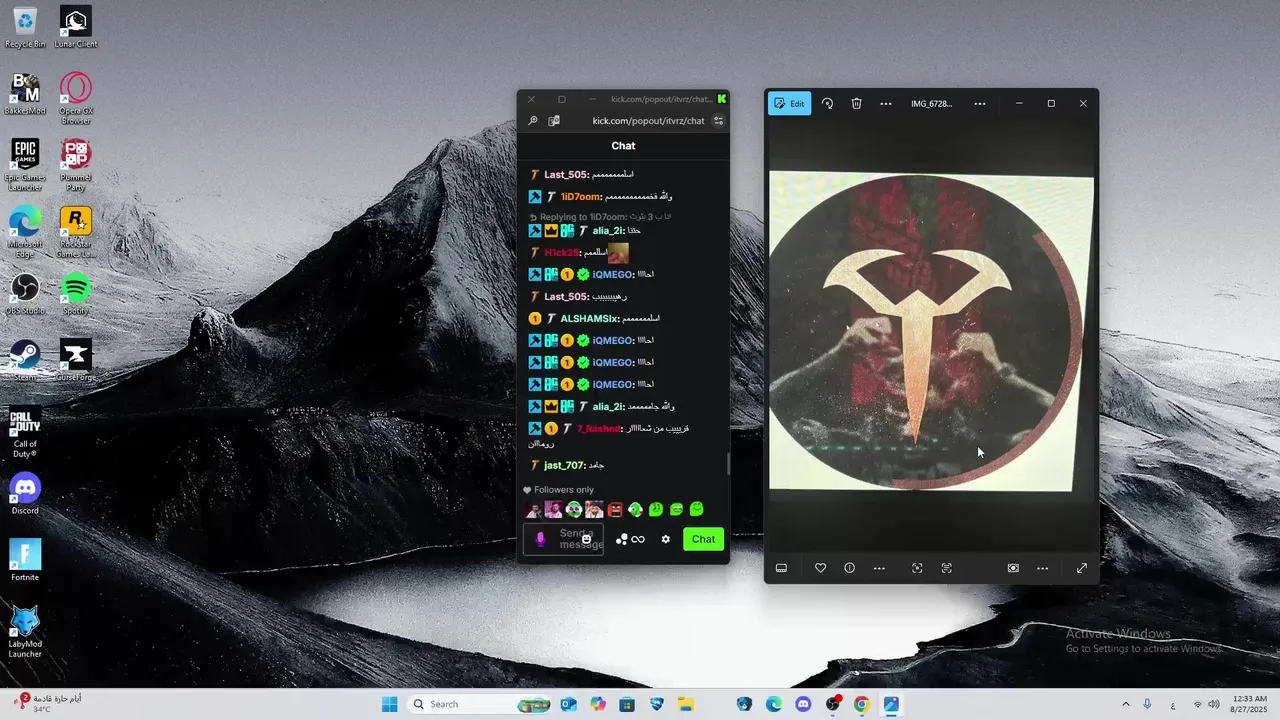Open OBS Studio desktop shortcut
This screenshot has width=1280, height=720.
[25, 294]
